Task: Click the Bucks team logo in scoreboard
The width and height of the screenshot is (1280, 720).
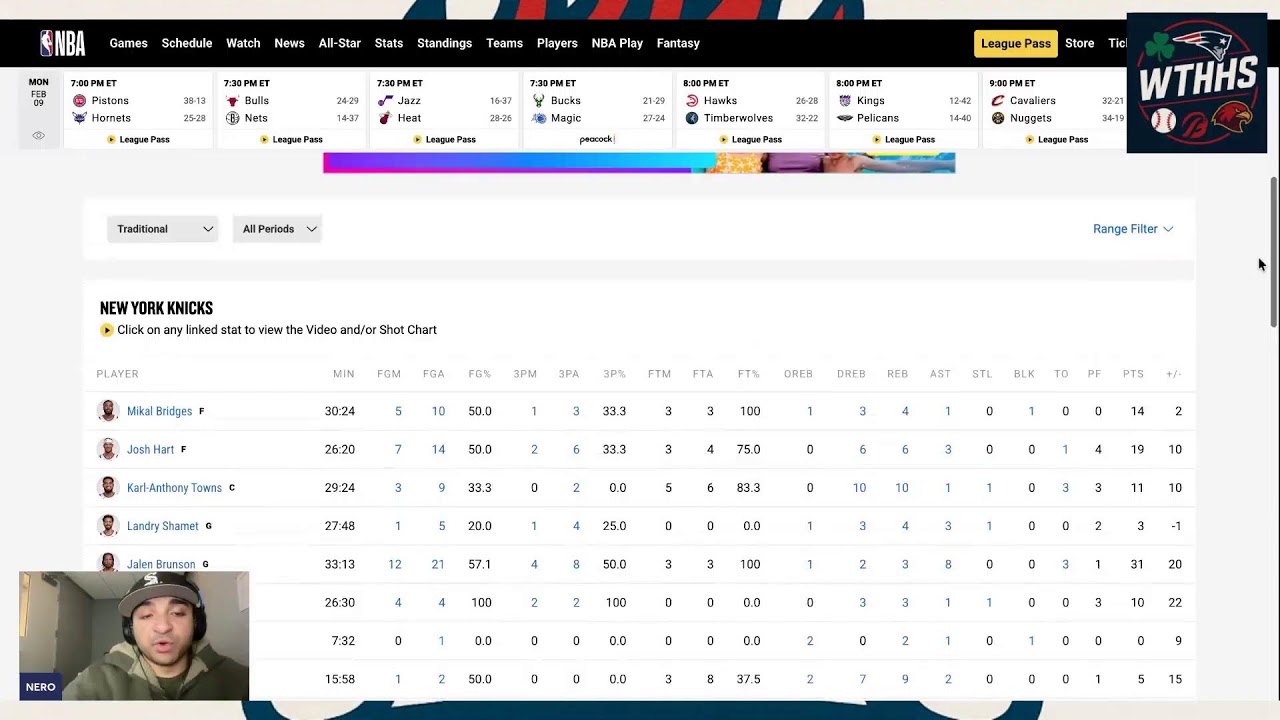Action: 539,100
